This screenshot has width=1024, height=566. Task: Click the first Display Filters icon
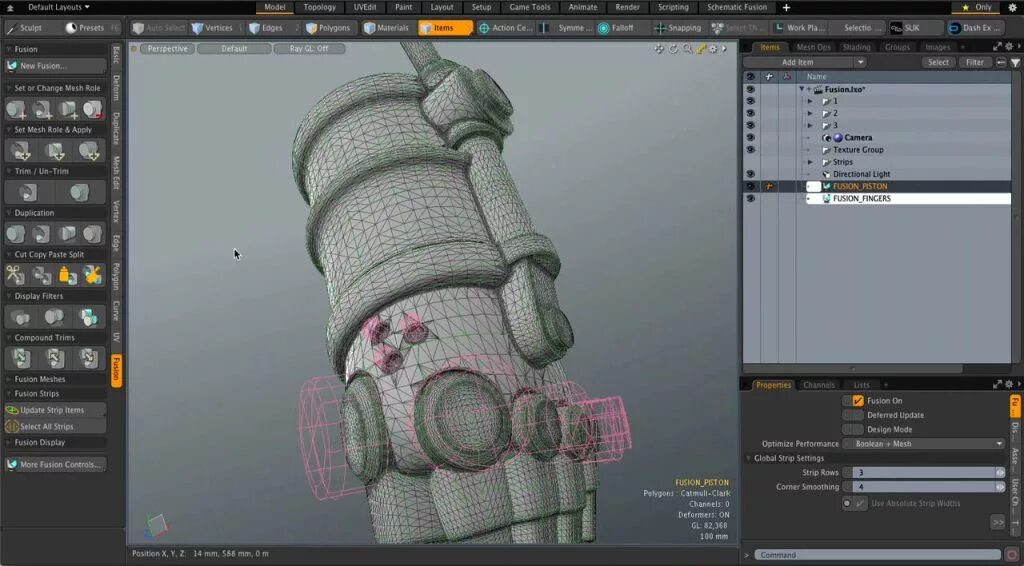[x=20, y=317]
